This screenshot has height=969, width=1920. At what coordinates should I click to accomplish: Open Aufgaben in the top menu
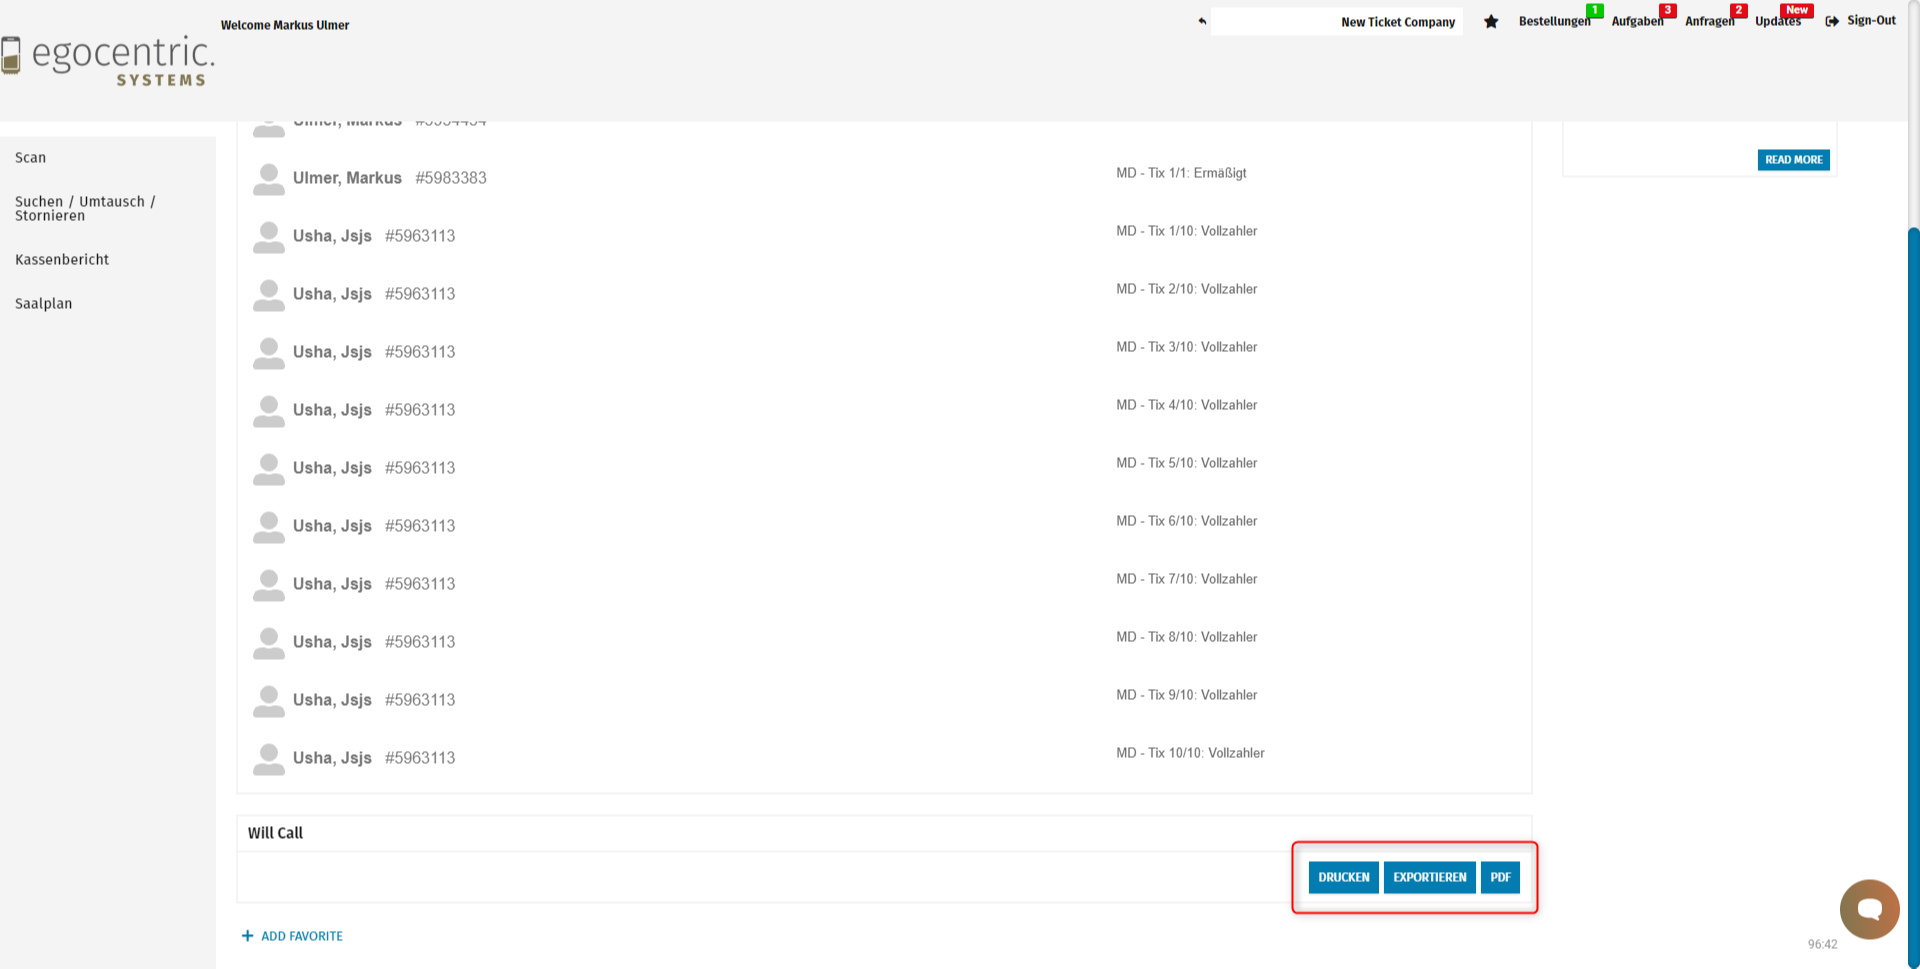pyautogui.click(x=1637, y=21)
